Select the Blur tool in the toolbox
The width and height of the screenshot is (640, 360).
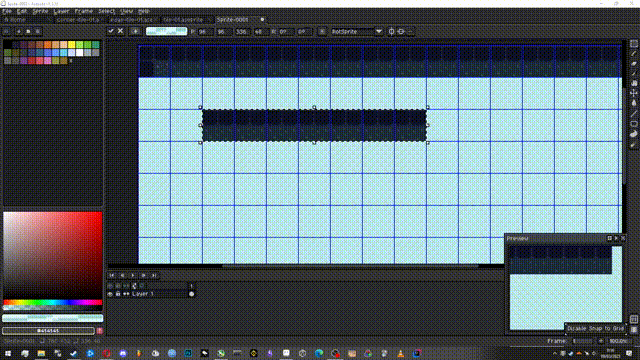click(x=633, y=144)
